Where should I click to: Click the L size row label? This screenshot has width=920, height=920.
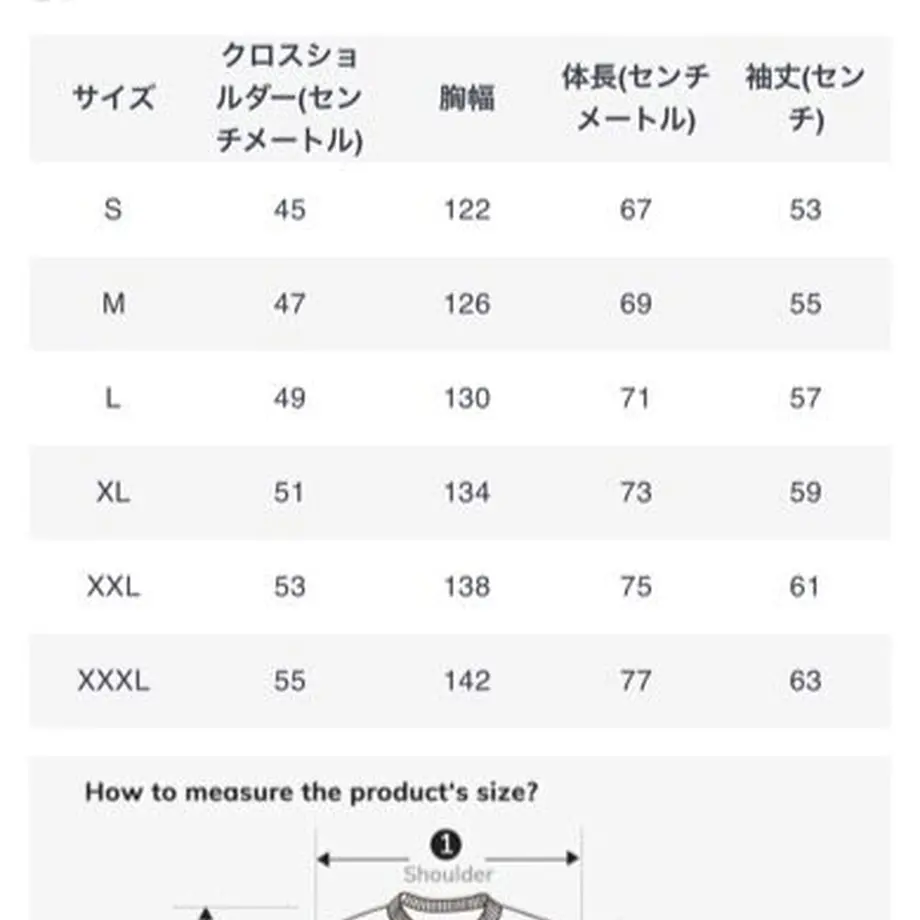coord(113,398)
